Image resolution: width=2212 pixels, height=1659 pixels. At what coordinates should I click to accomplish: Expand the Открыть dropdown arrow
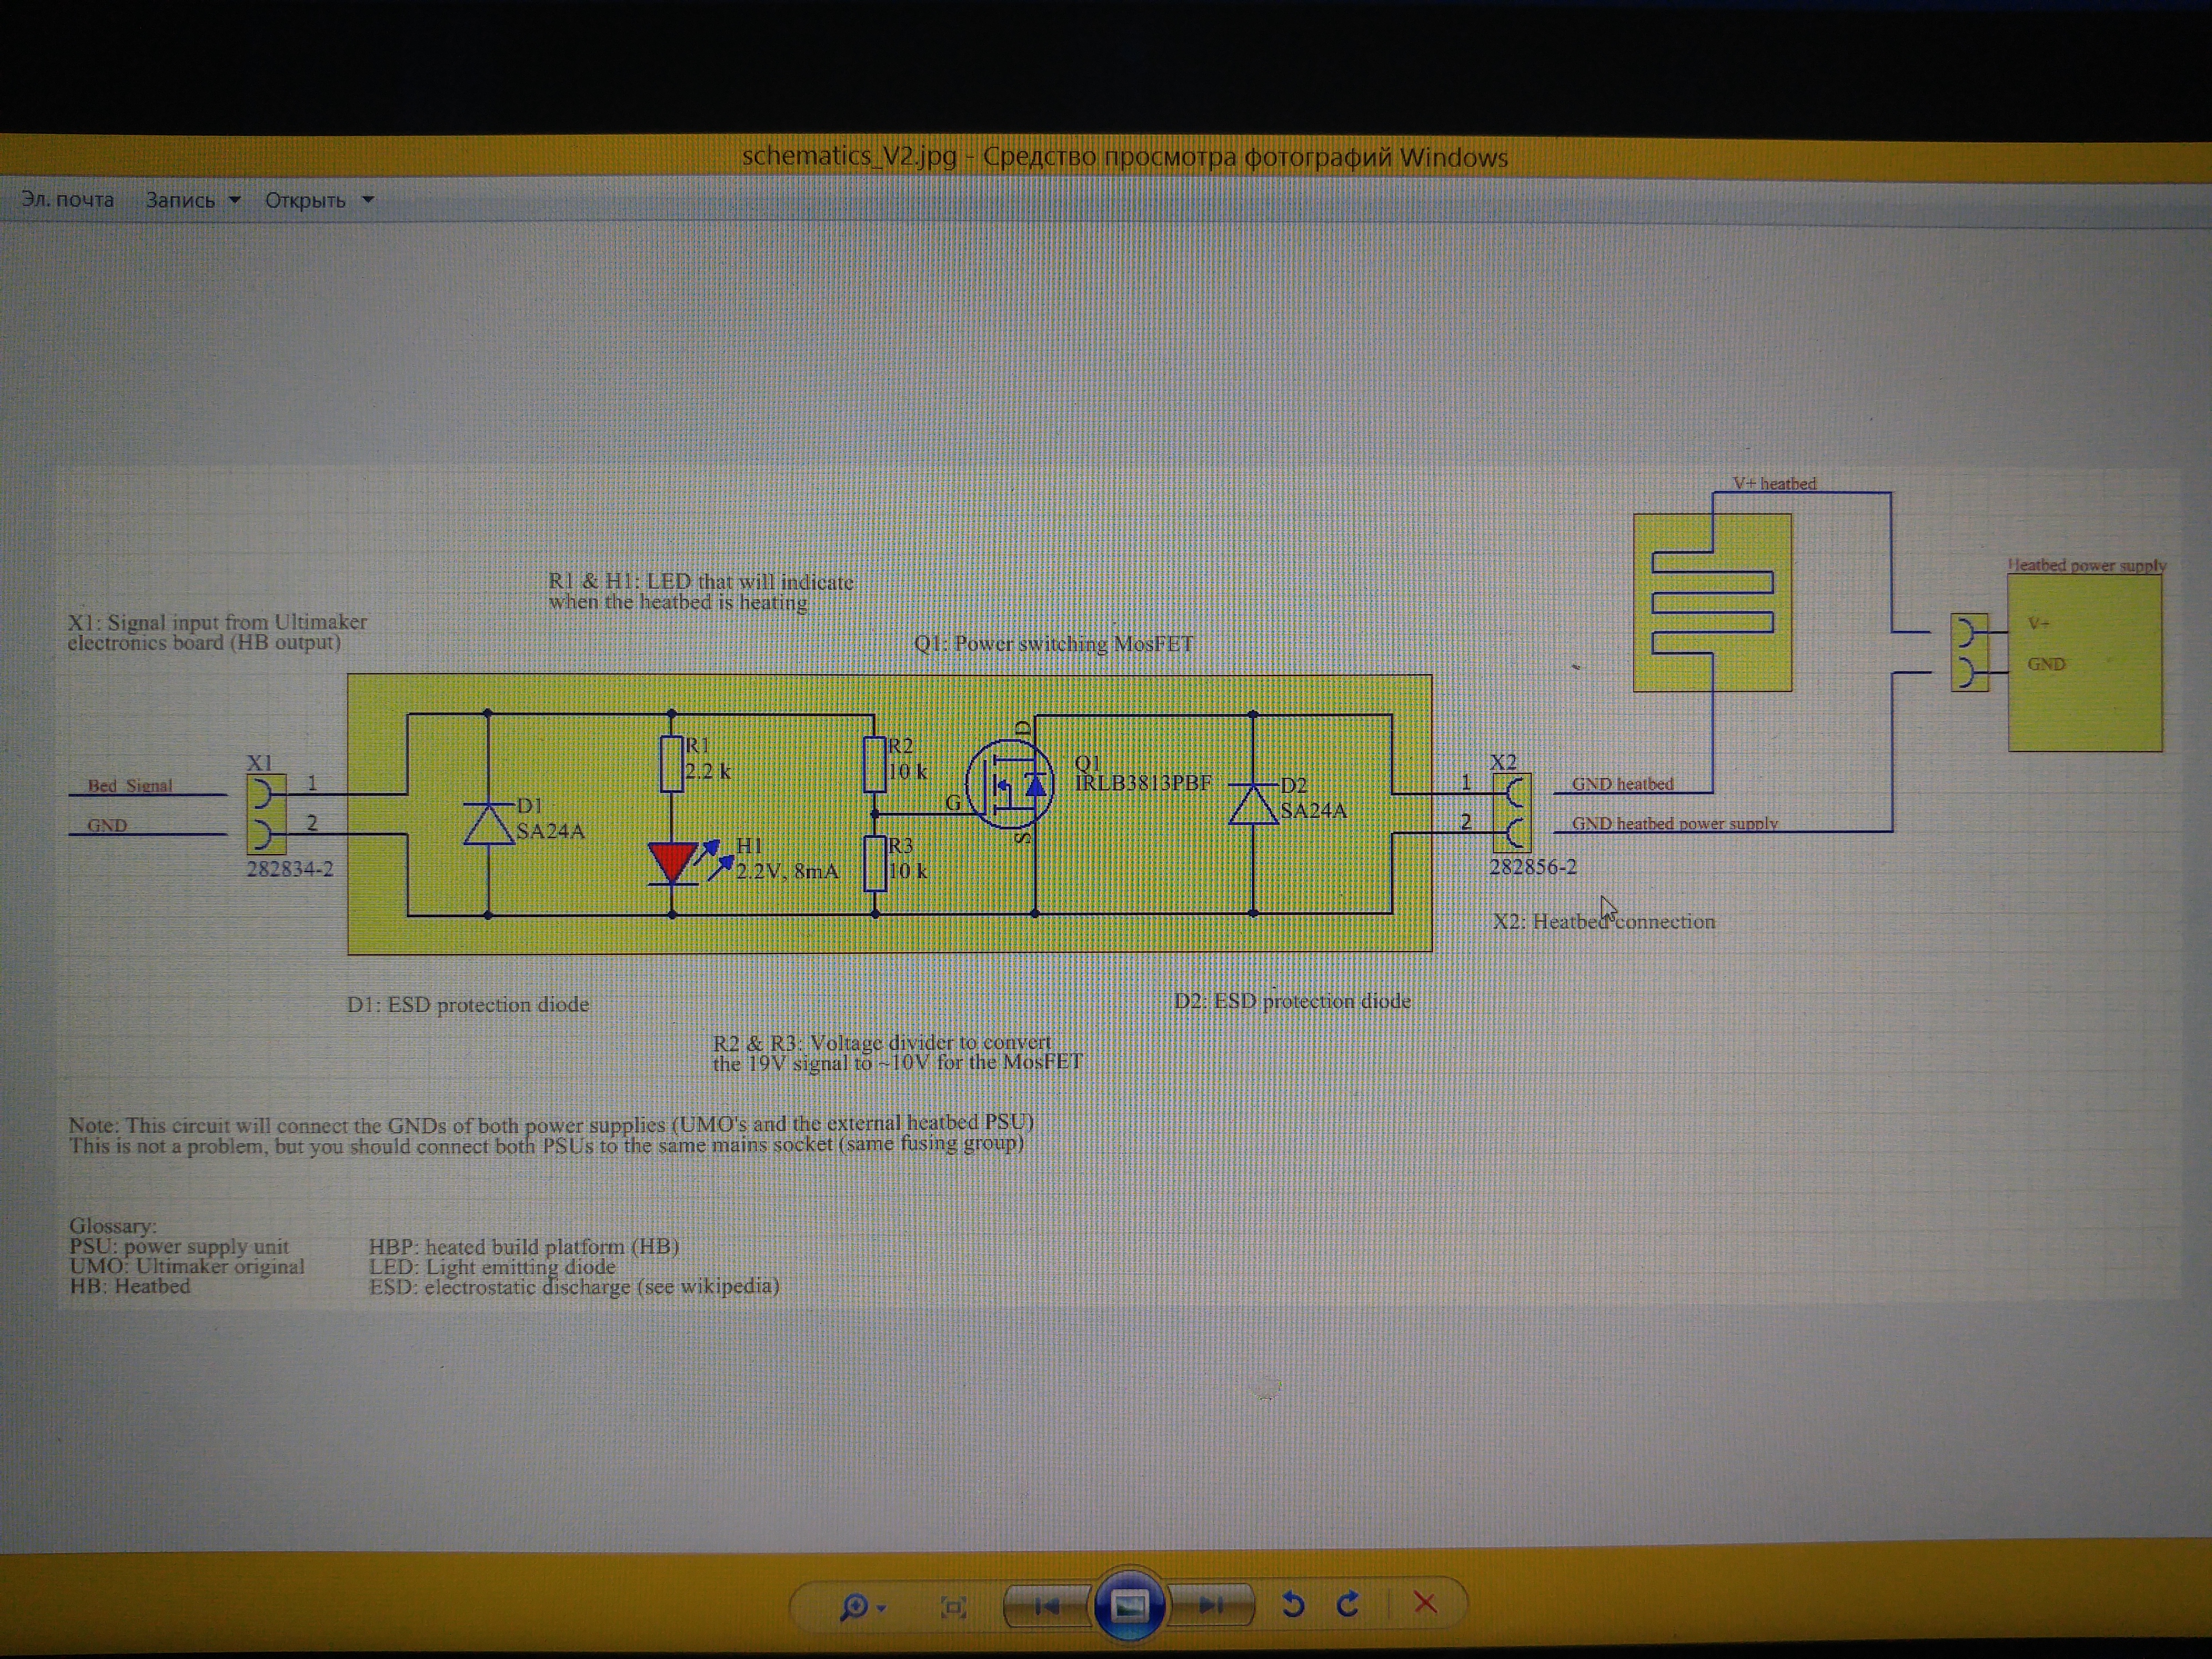coord(368,200)
